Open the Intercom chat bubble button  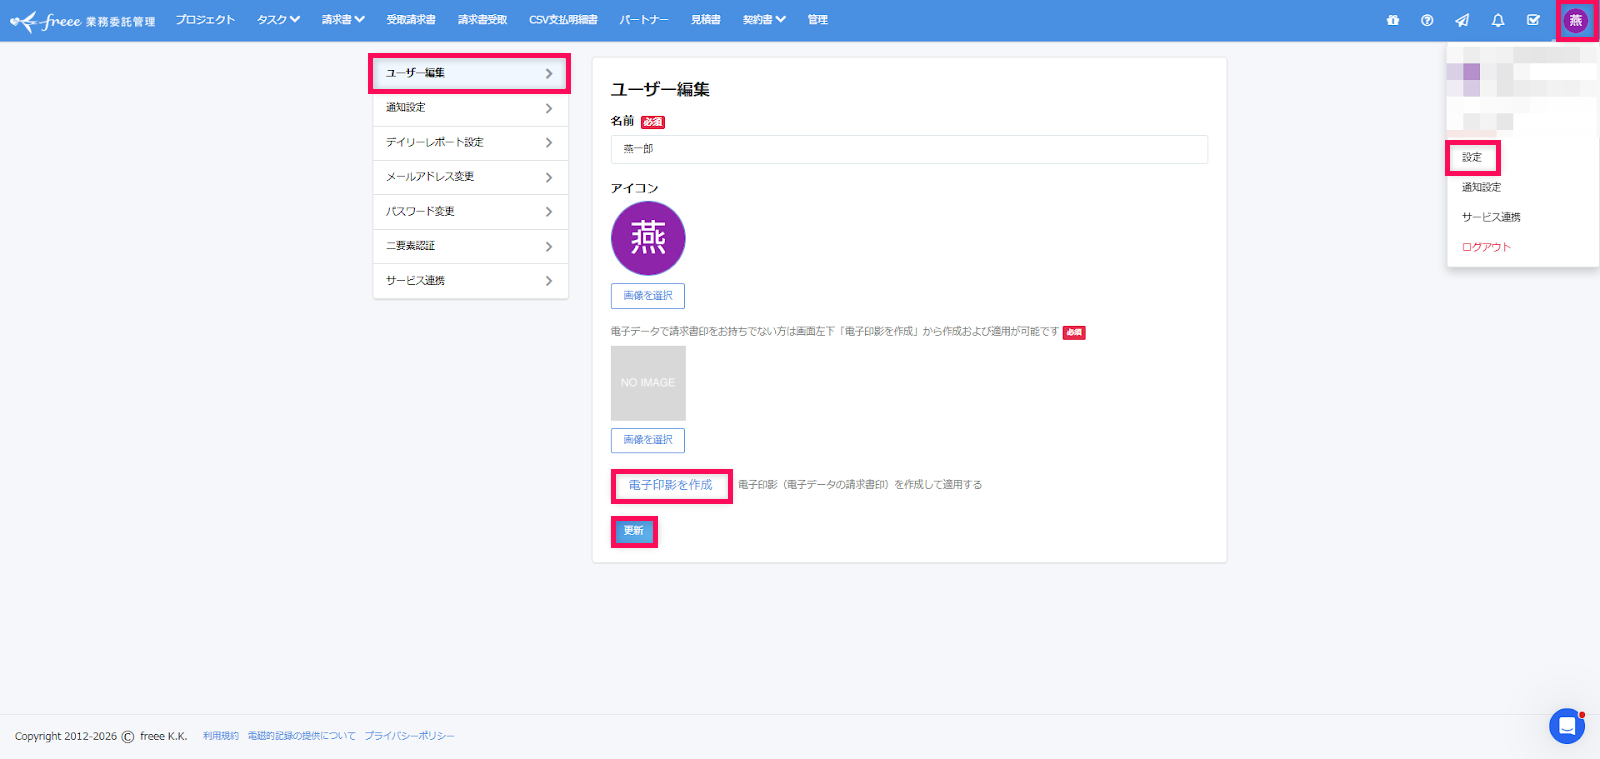[1567, 726]
